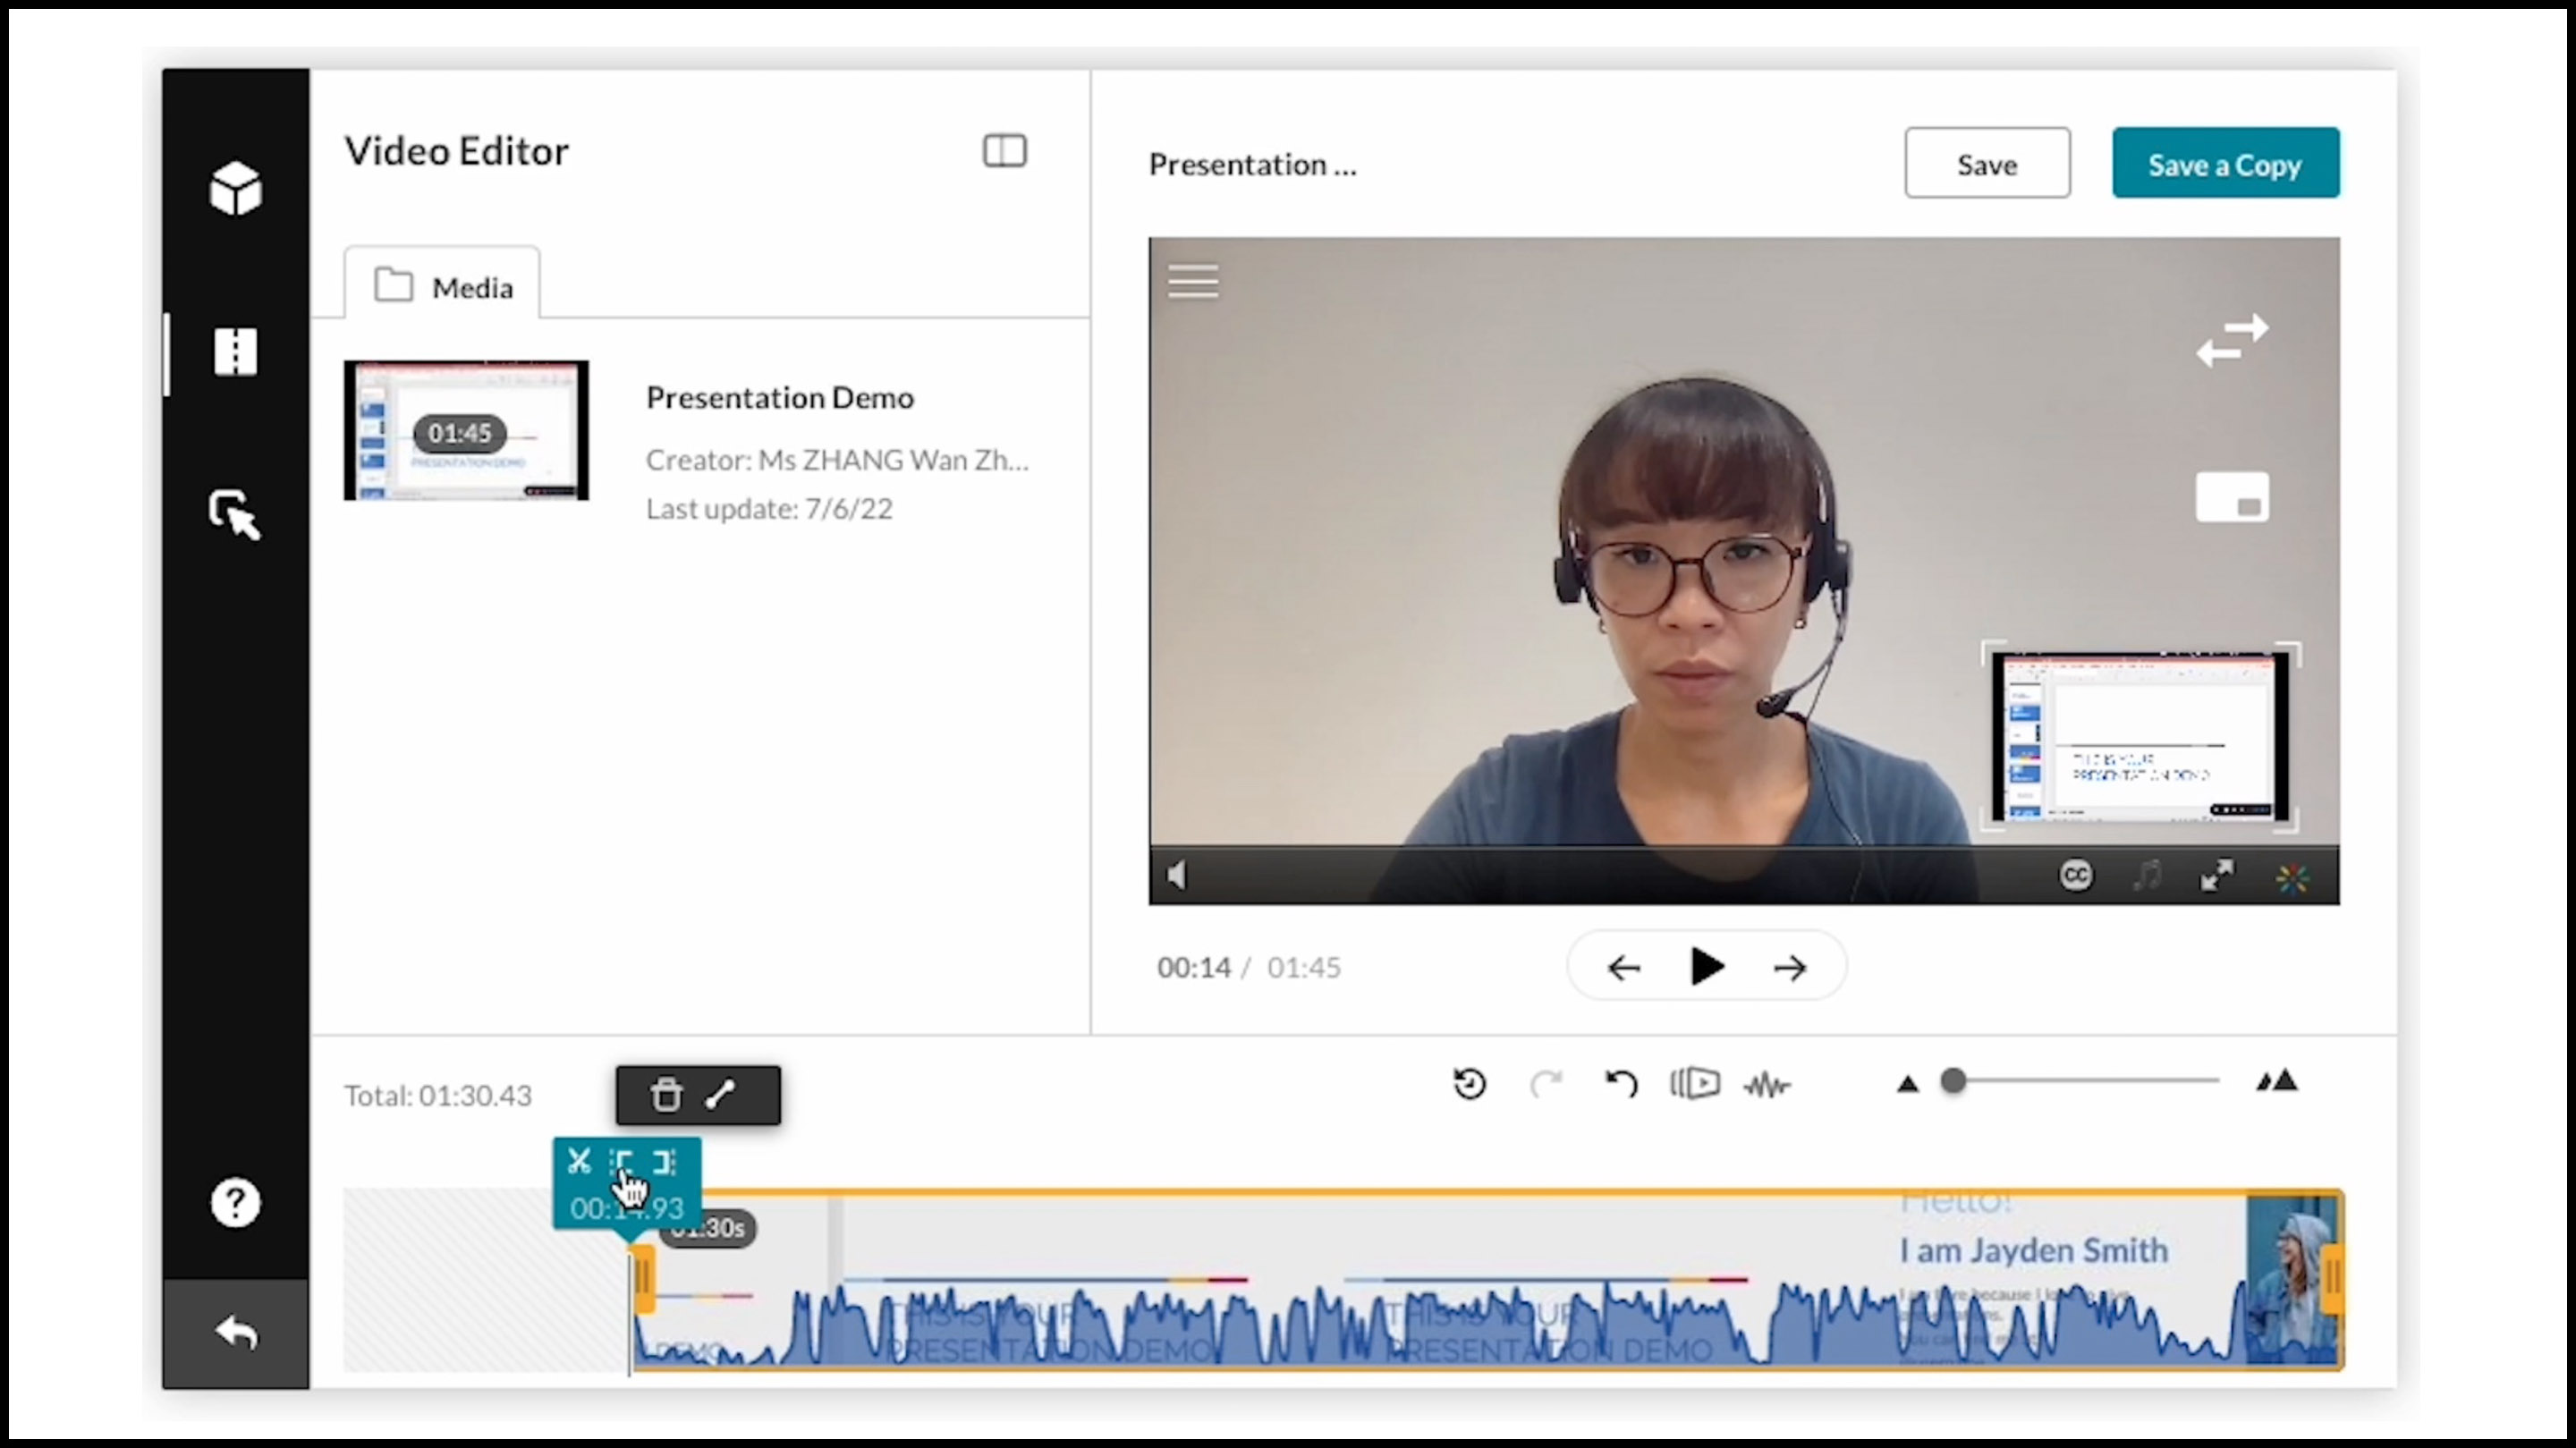This screenshot has height=1448, width=2576.
Task: Open the storyboard preview icon in the toolbar
Action: (x=1695, y=1085)
